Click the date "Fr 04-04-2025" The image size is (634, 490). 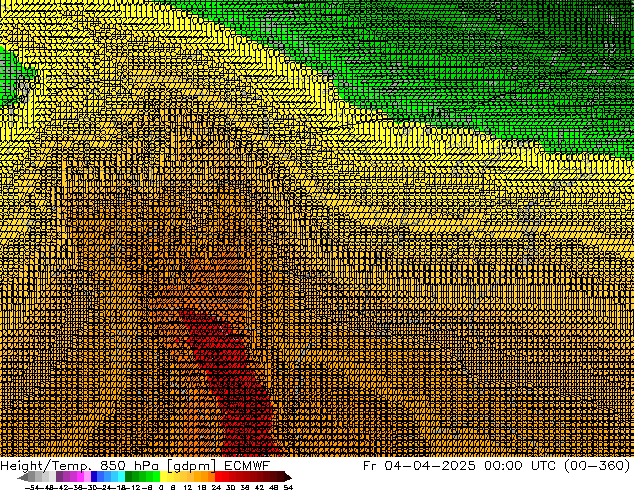pyautogui.click(x=419, y=466)
